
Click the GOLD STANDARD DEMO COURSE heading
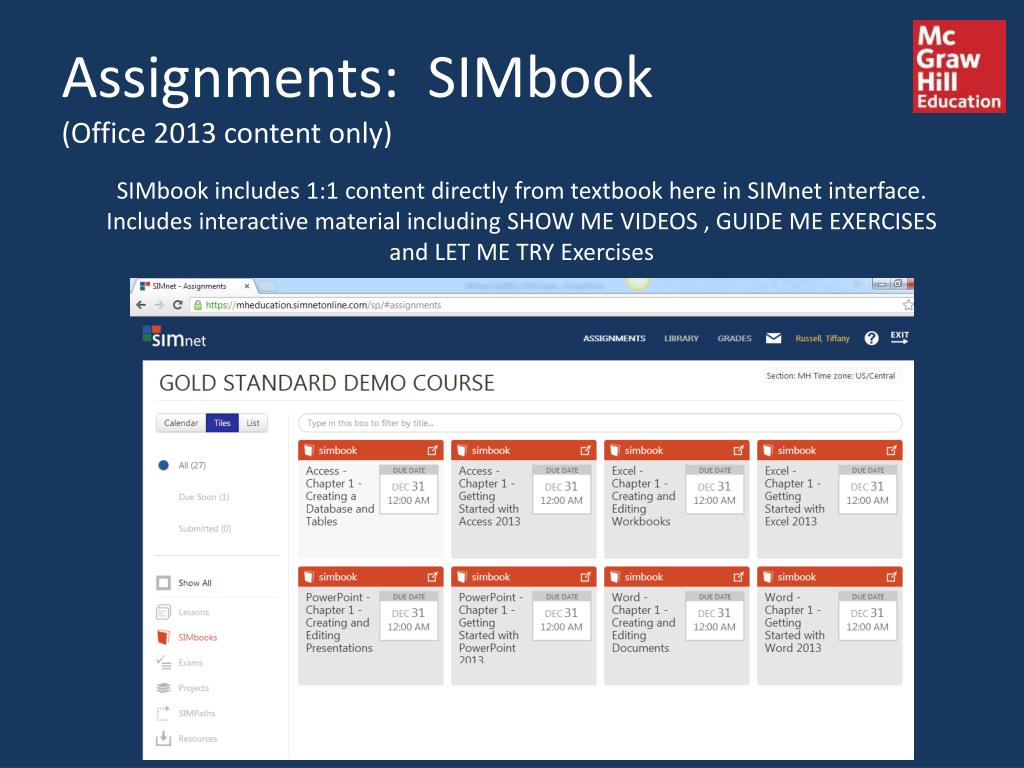pos(327,383)
